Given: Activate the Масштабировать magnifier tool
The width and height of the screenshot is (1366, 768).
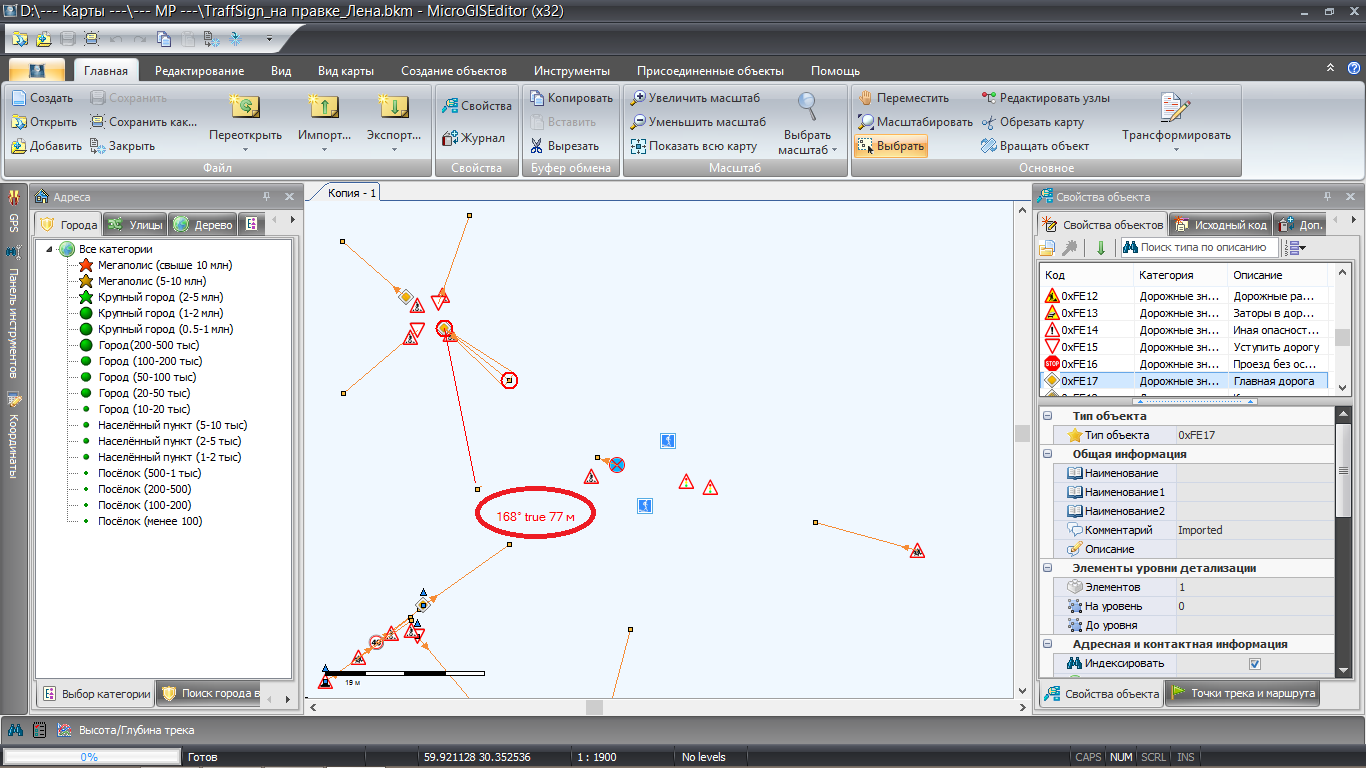Looking at the screenshot, I should pos(865,122).
